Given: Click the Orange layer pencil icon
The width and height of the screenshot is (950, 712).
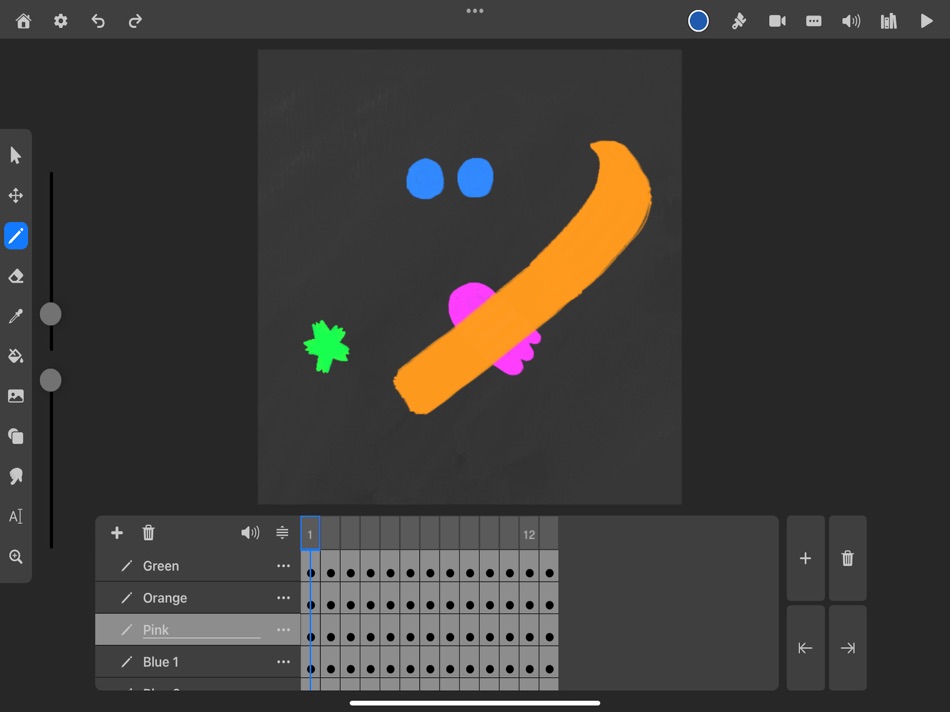Looking at the screenshot, I should 127,597.
